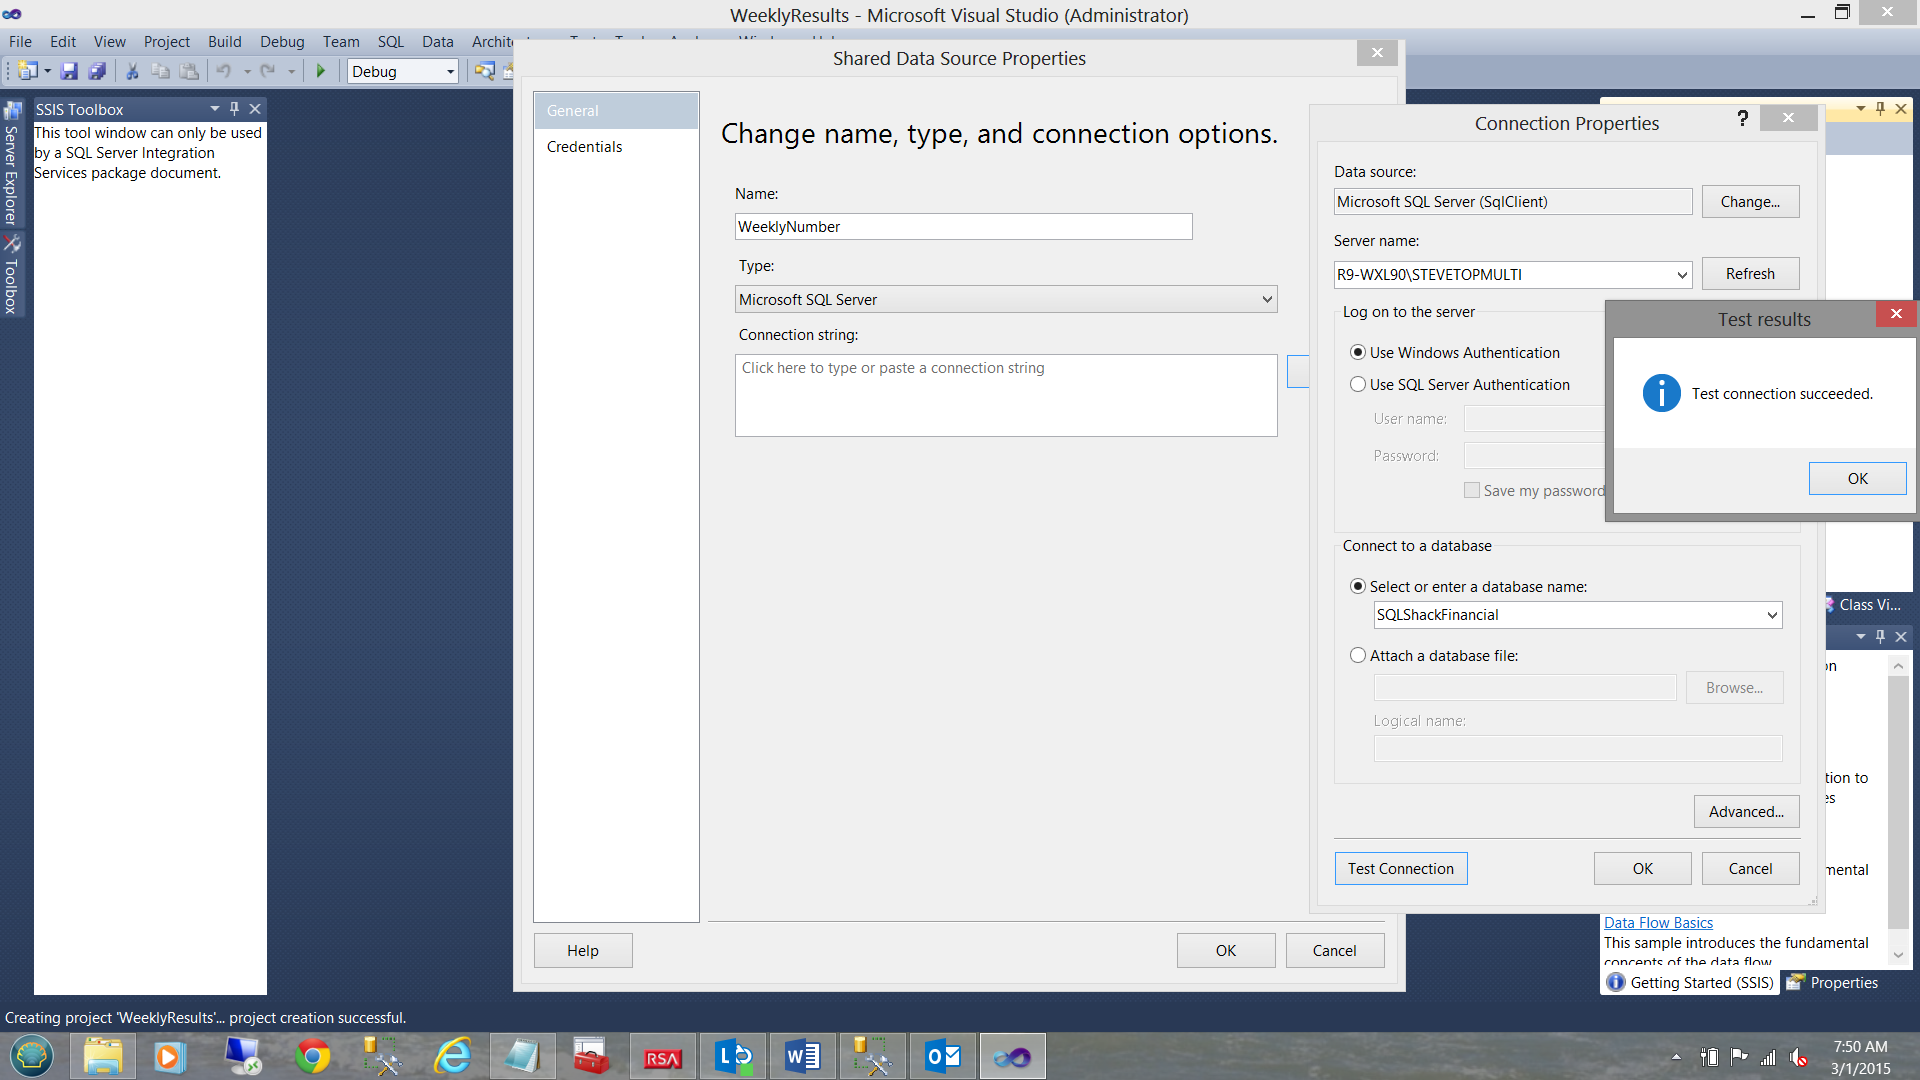Click the help question mark icon
Image resolution: width=1920 pixels, height=1080 pixels.
click(1743, 118)
